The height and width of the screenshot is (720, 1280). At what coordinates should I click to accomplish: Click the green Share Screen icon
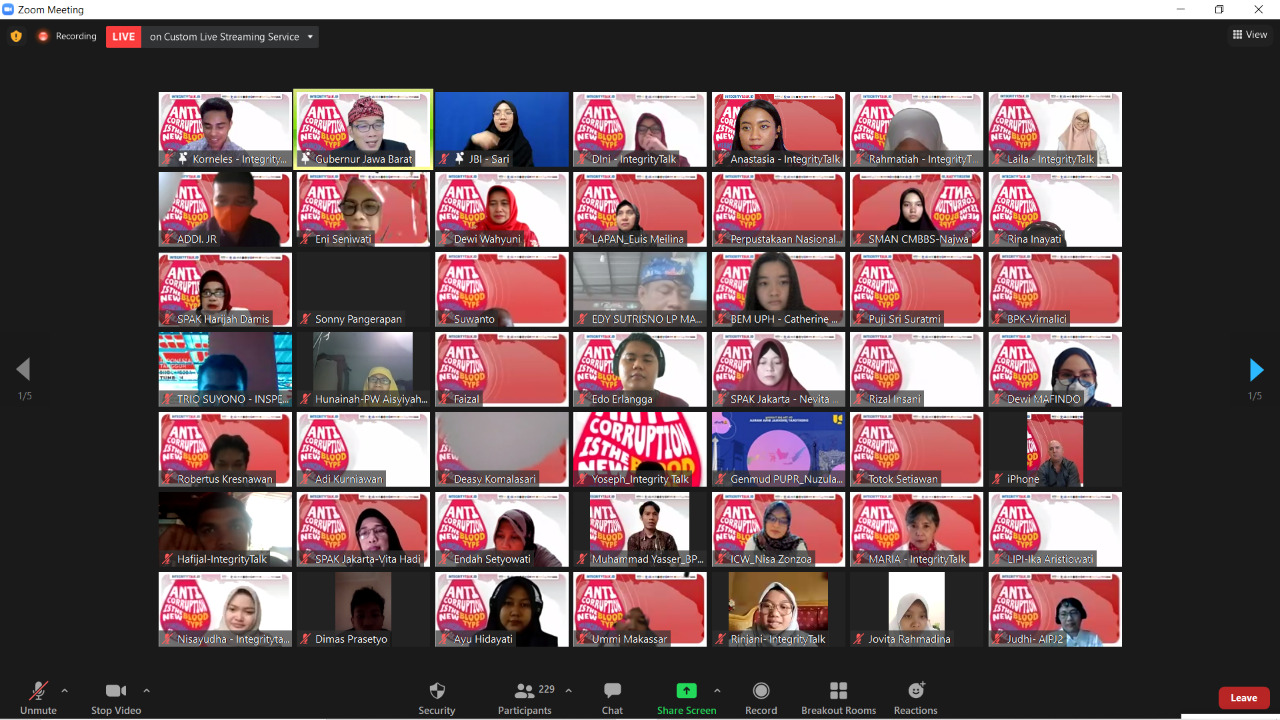(686, 691)
